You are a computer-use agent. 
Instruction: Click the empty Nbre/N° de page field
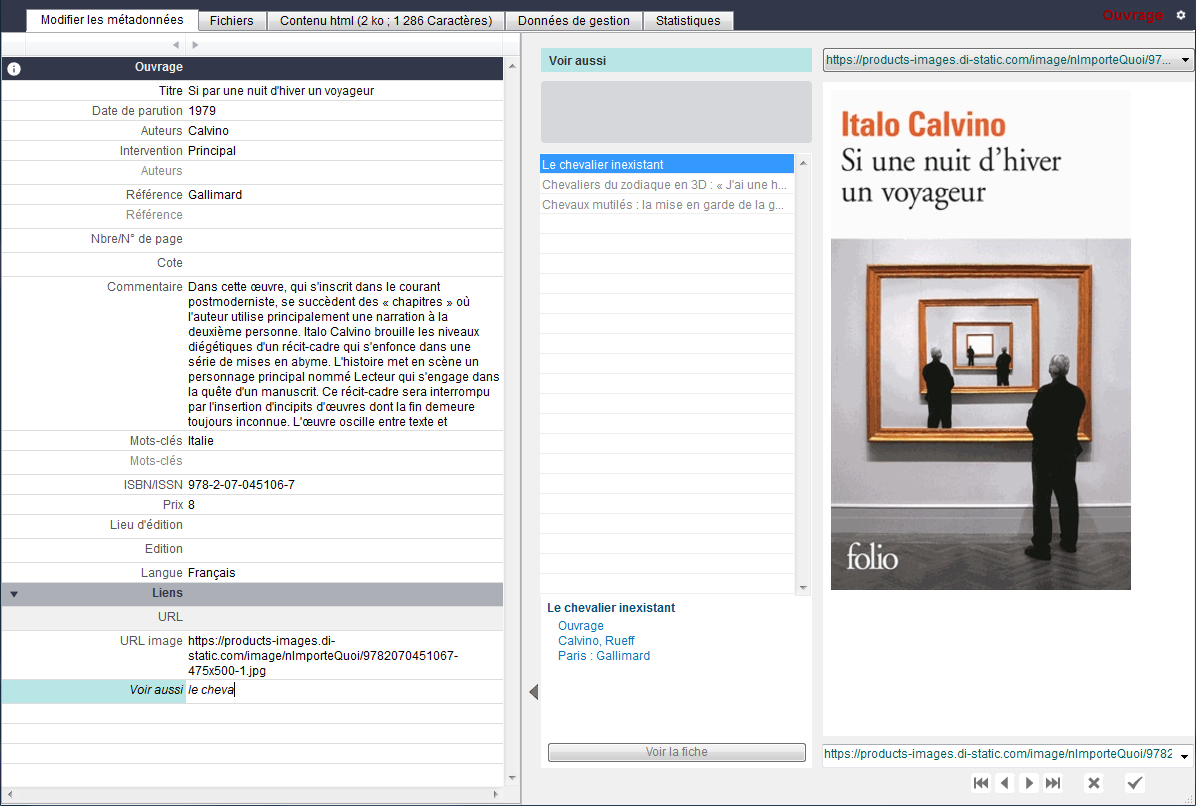click(345, 239)
